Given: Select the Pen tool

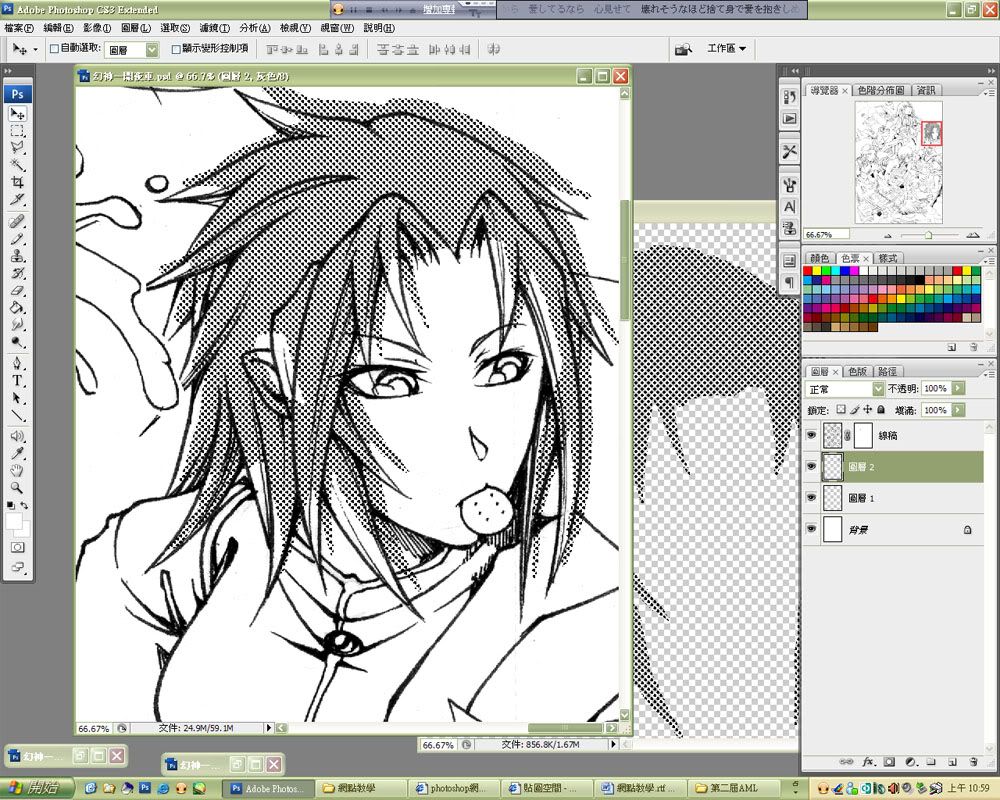Looking at the screenshot, I should pyautogui.click(x=17, y=364).
